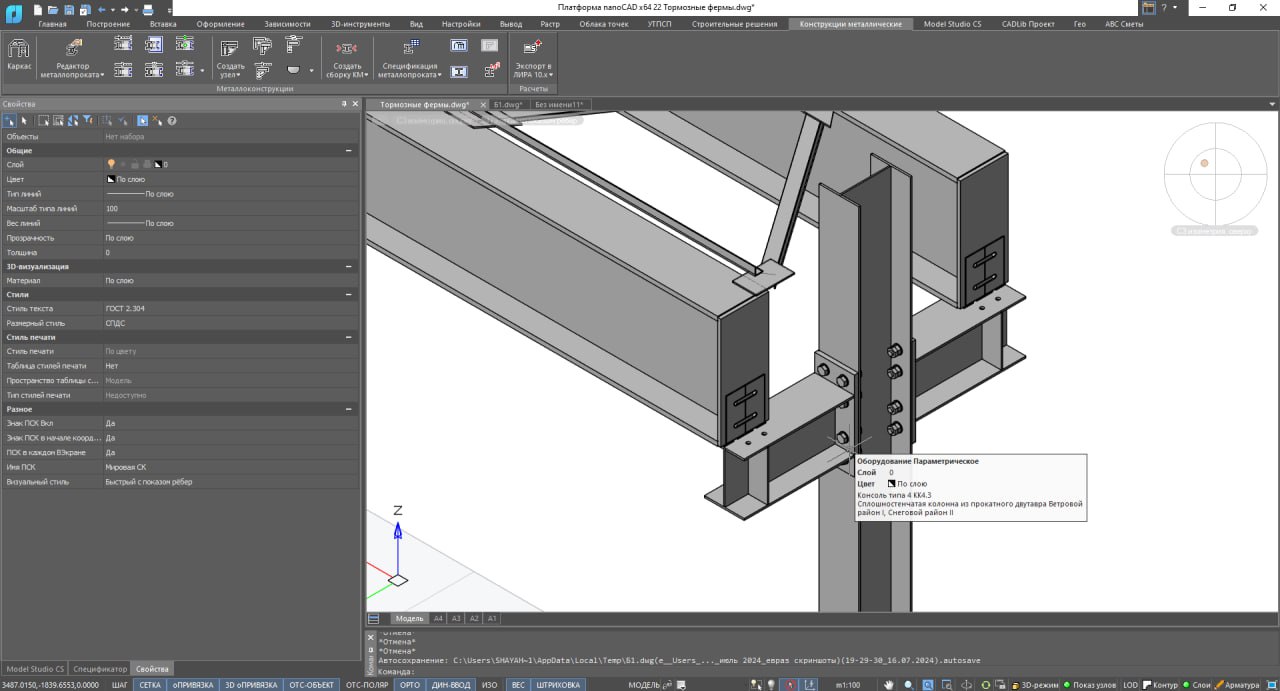The image size is (1280, 691).
Task: Open the Строительные решения ribbon tab
Action: click(733, 24)
